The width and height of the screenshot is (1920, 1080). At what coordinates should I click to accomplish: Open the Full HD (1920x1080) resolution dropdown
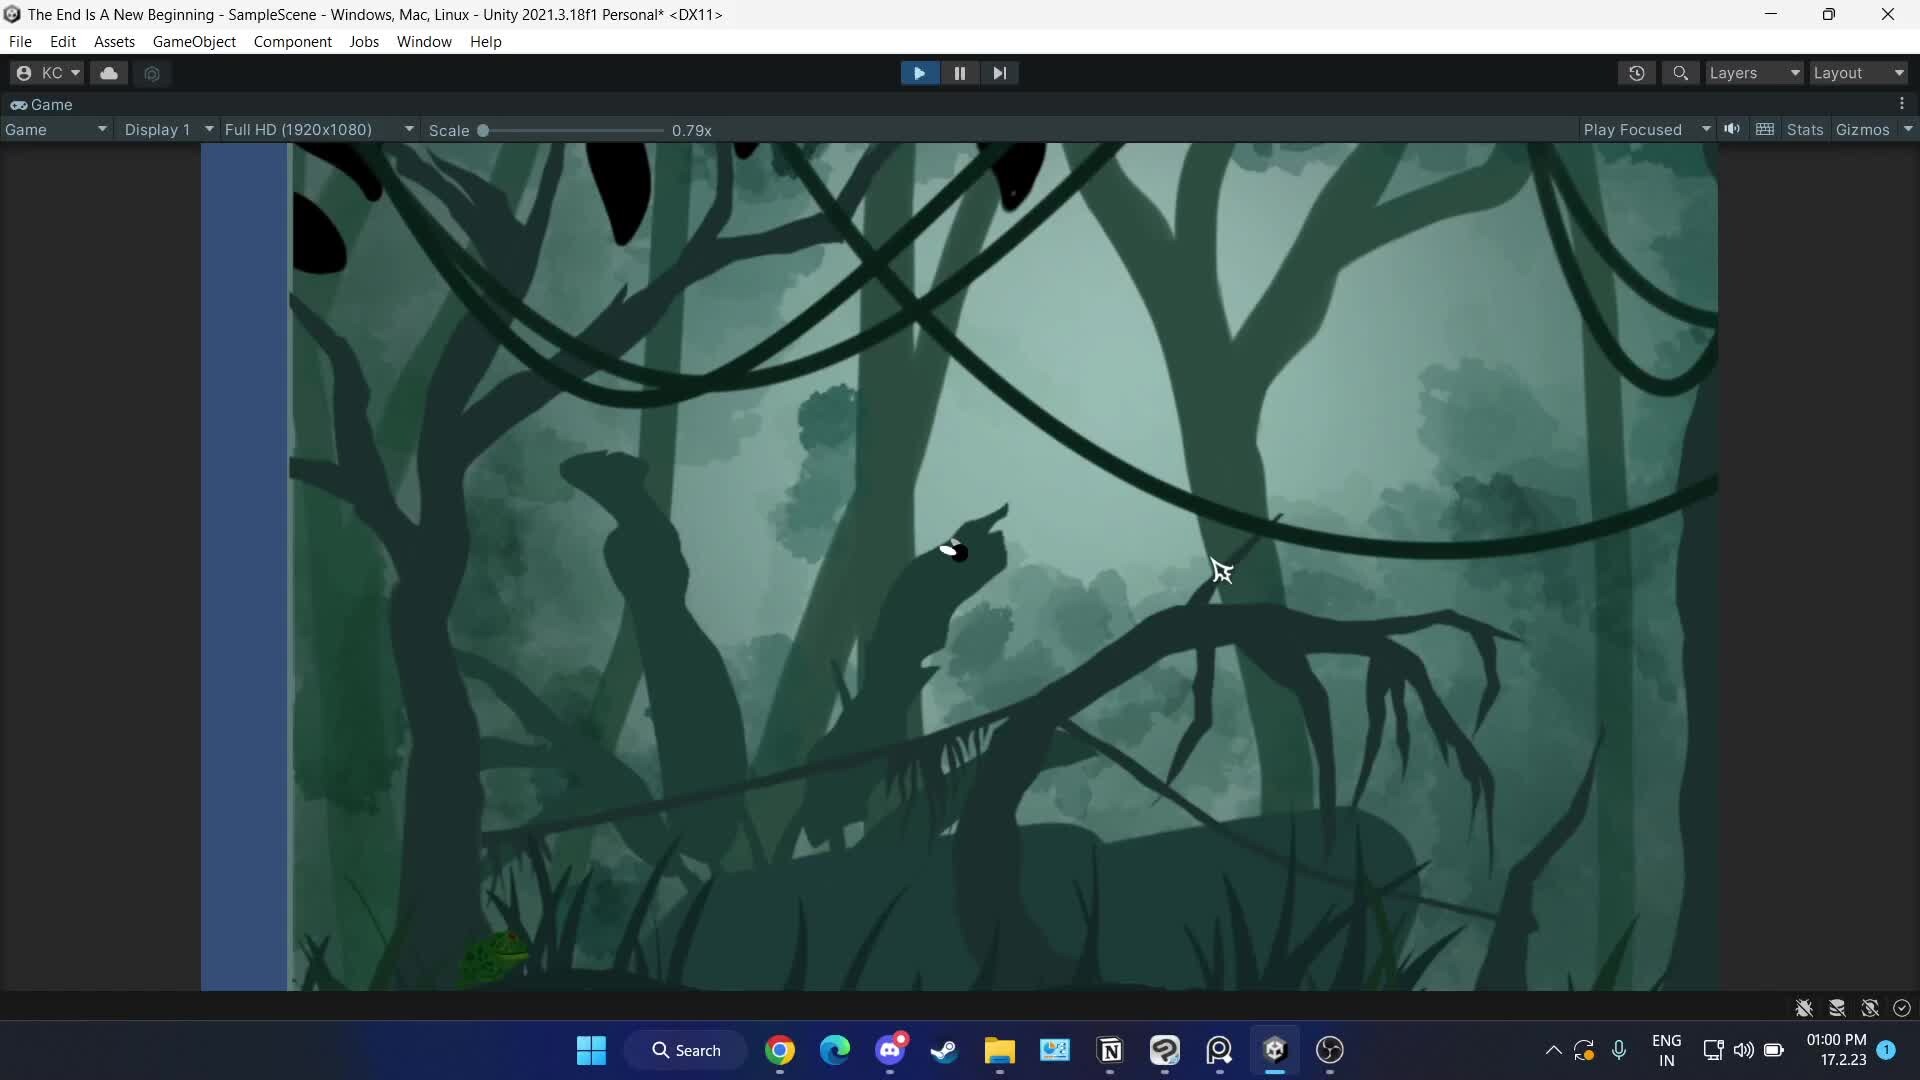coord(317,129)
